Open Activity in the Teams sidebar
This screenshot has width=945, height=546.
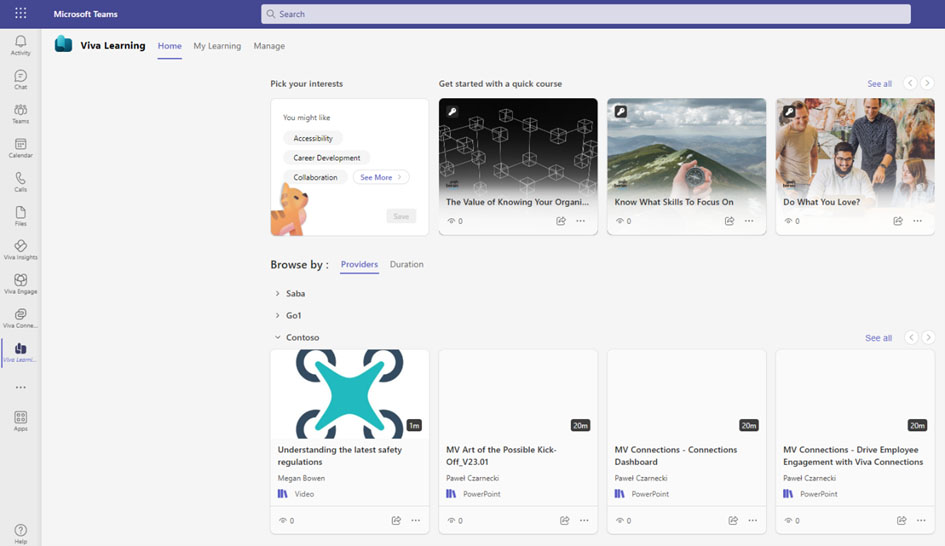20,46
